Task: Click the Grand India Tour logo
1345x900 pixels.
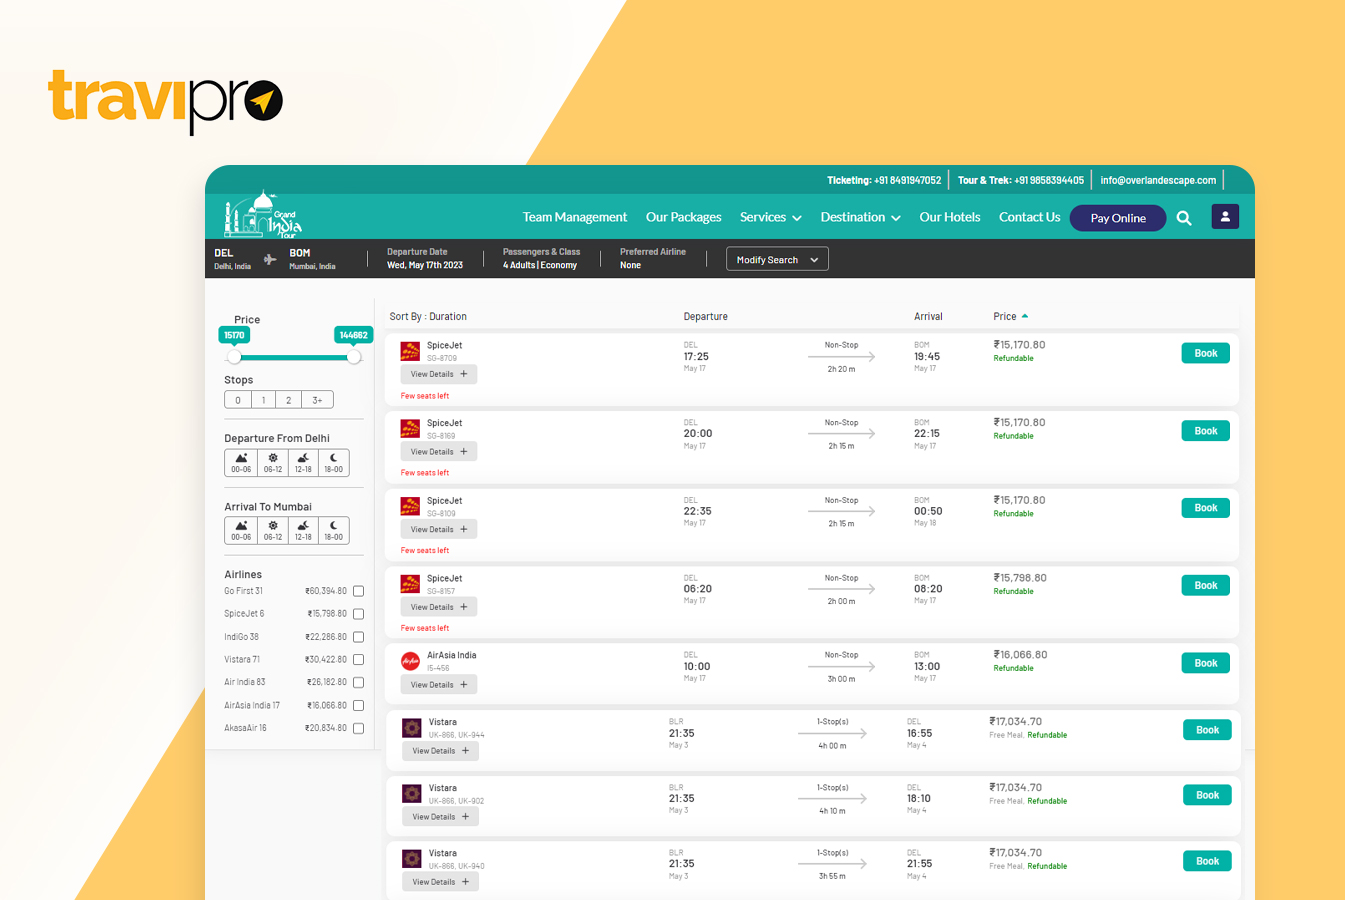Action: (x=262, y=214)
